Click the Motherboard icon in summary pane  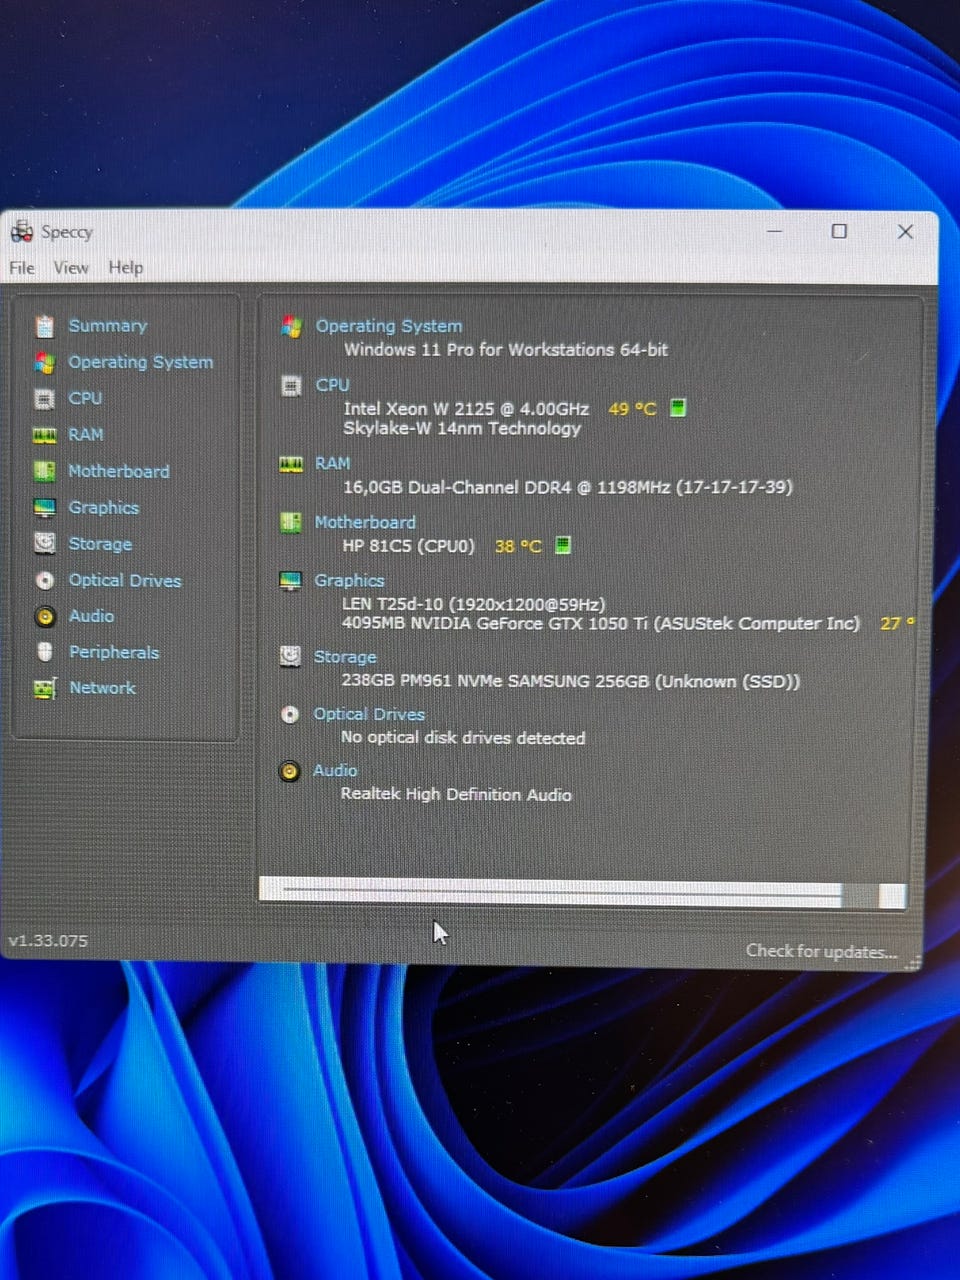[x=291, y=522]
